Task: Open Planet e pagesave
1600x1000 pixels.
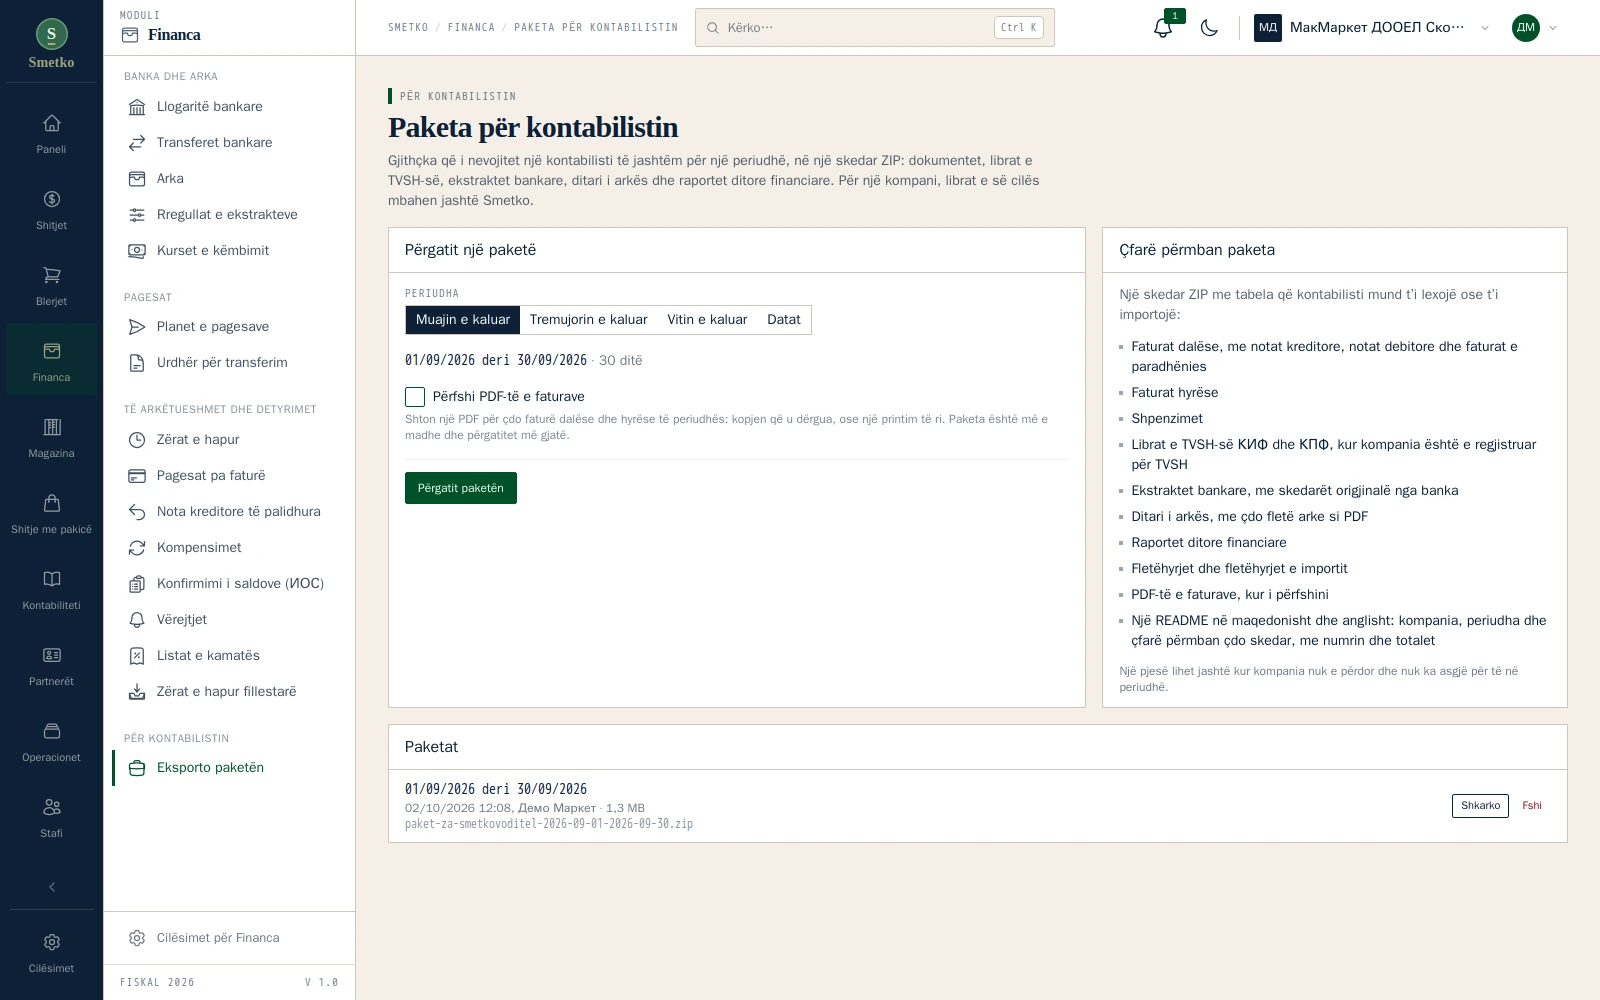Action: click(229, 327)
